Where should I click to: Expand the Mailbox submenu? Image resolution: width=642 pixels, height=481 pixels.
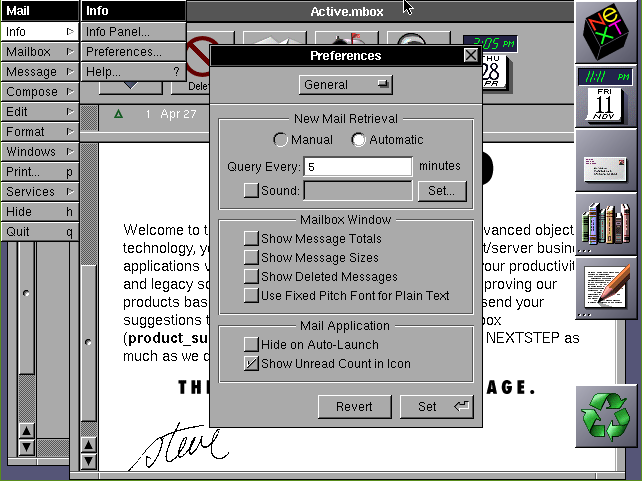(40, 52)
